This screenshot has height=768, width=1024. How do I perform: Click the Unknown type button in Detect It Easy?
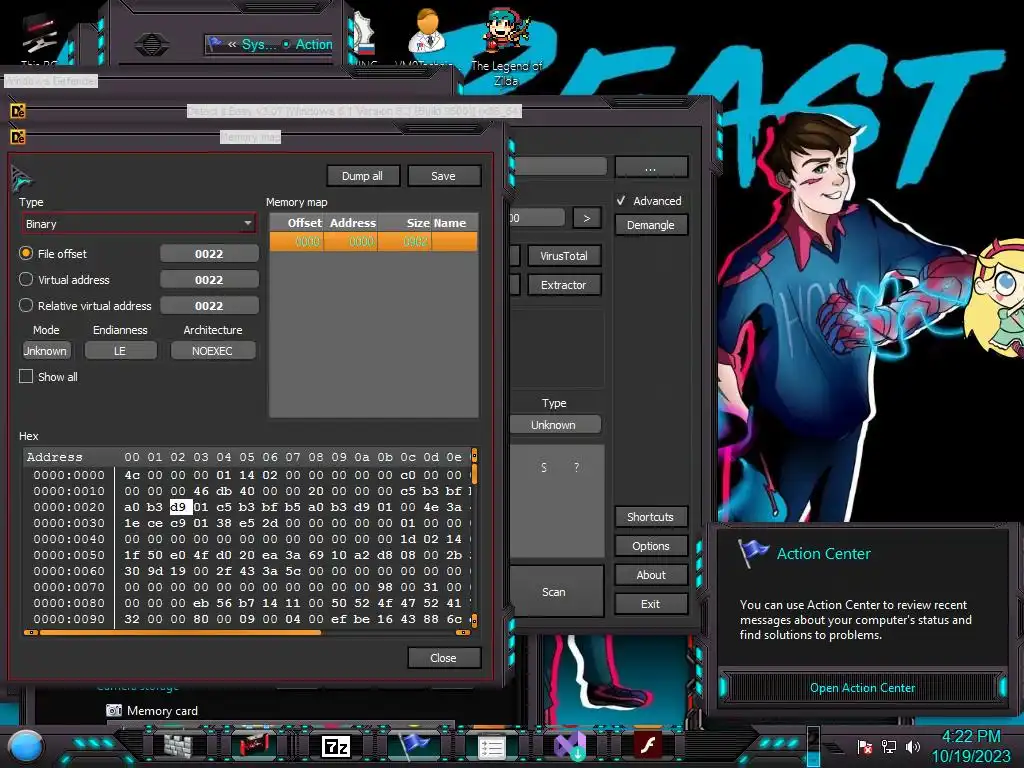coord(554,424)
